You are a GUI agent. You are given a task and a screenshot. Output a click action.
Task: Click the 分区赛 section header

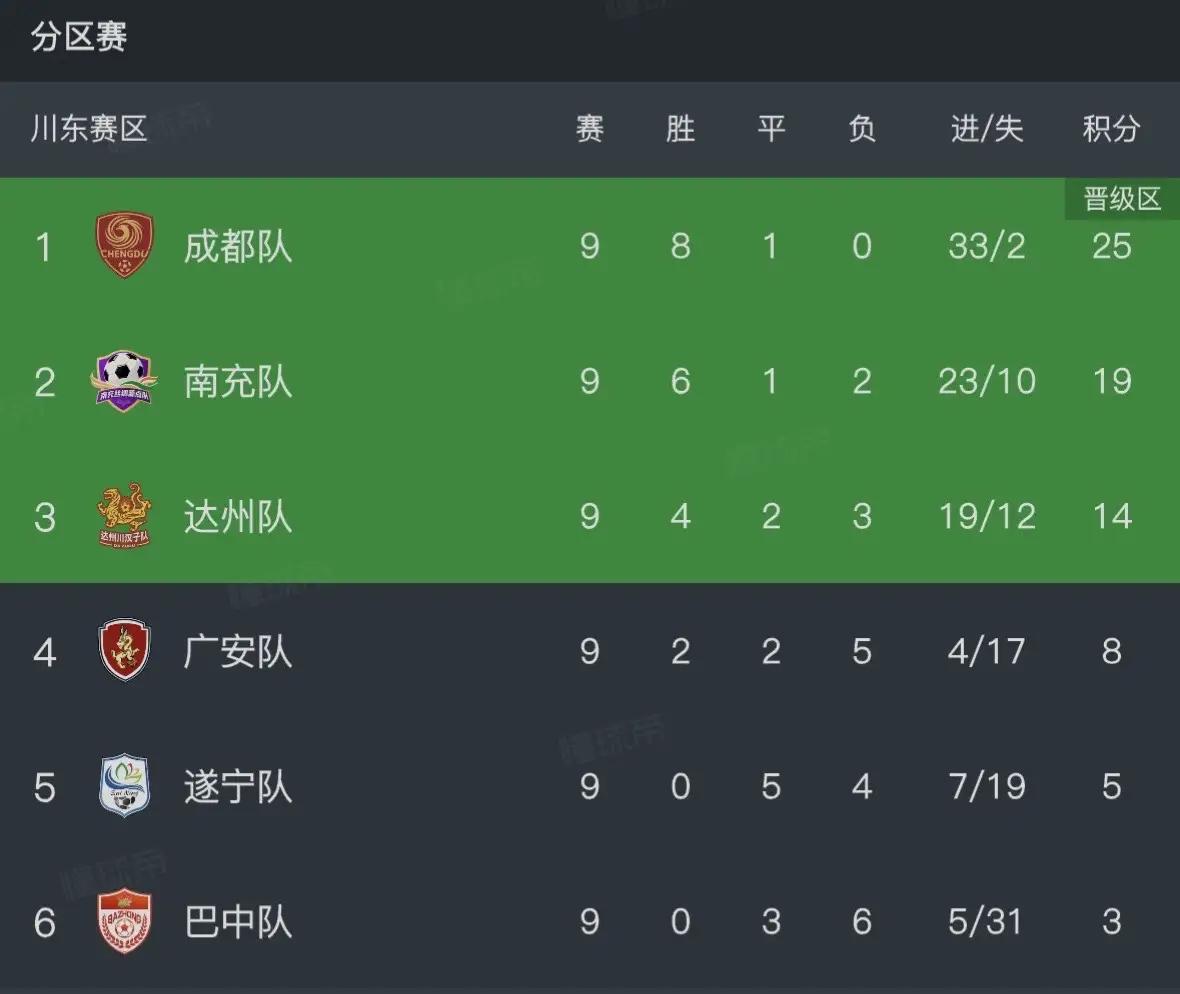79,38
